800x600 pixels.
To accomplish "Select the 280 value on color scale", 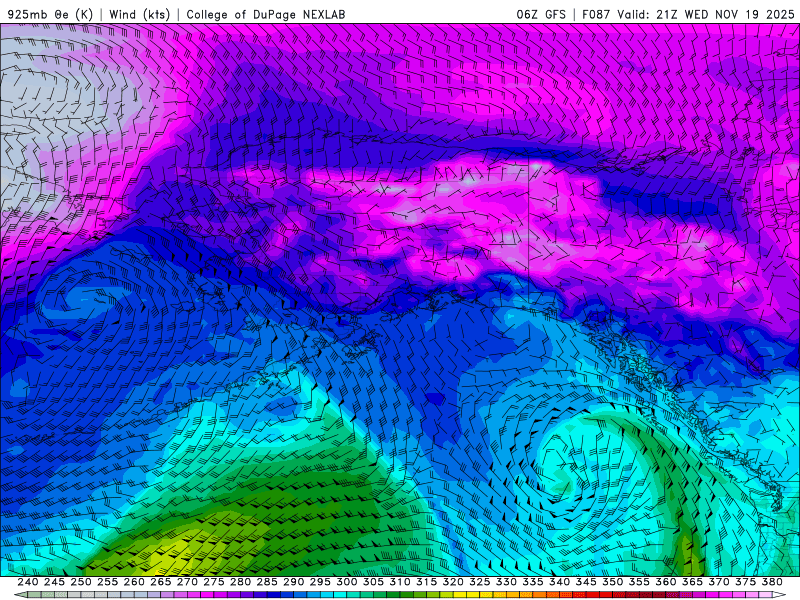I will click(x=240, y=582).
